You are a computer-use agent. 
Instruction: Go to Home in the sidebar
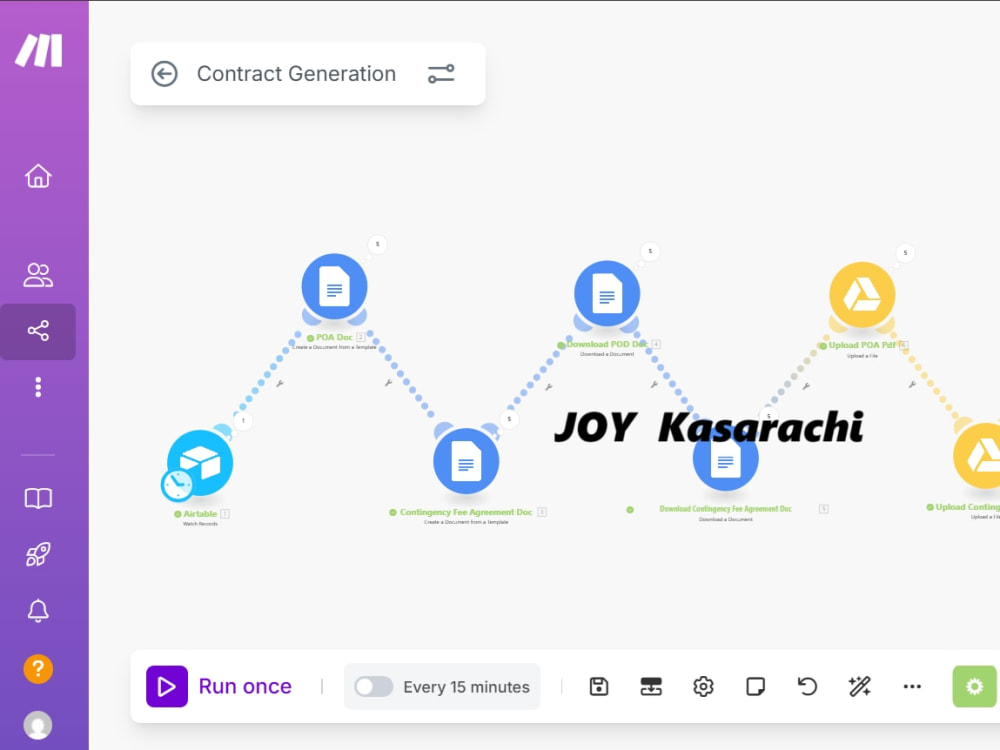click(x=38, y=176)
